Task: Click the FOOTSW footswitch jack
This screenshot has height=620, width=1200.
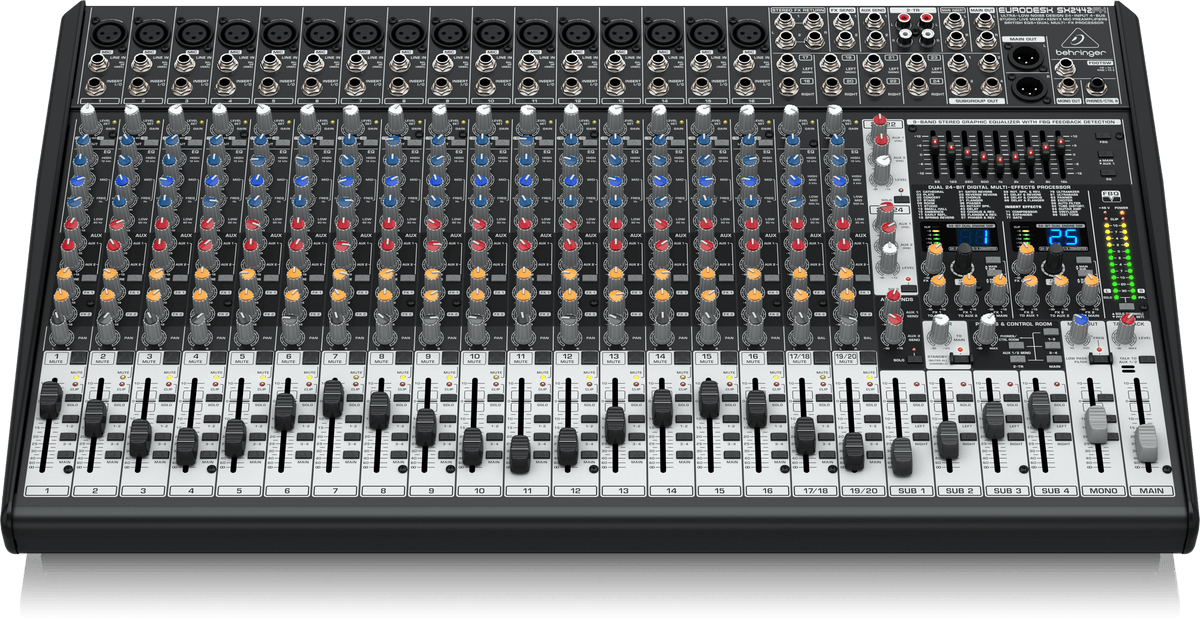Action: tap(1065, 66)
